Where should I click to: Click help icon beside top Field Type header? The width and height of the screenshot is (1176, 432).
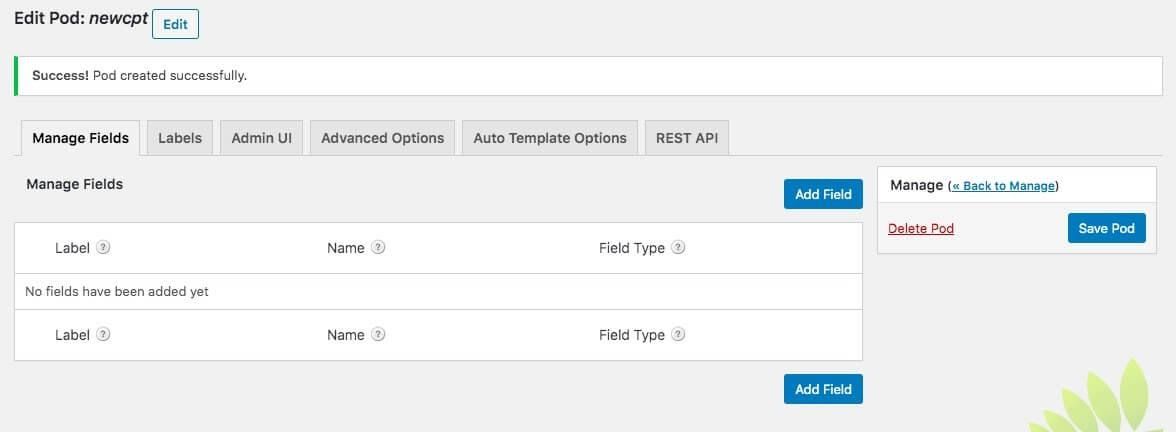point(678,248)
